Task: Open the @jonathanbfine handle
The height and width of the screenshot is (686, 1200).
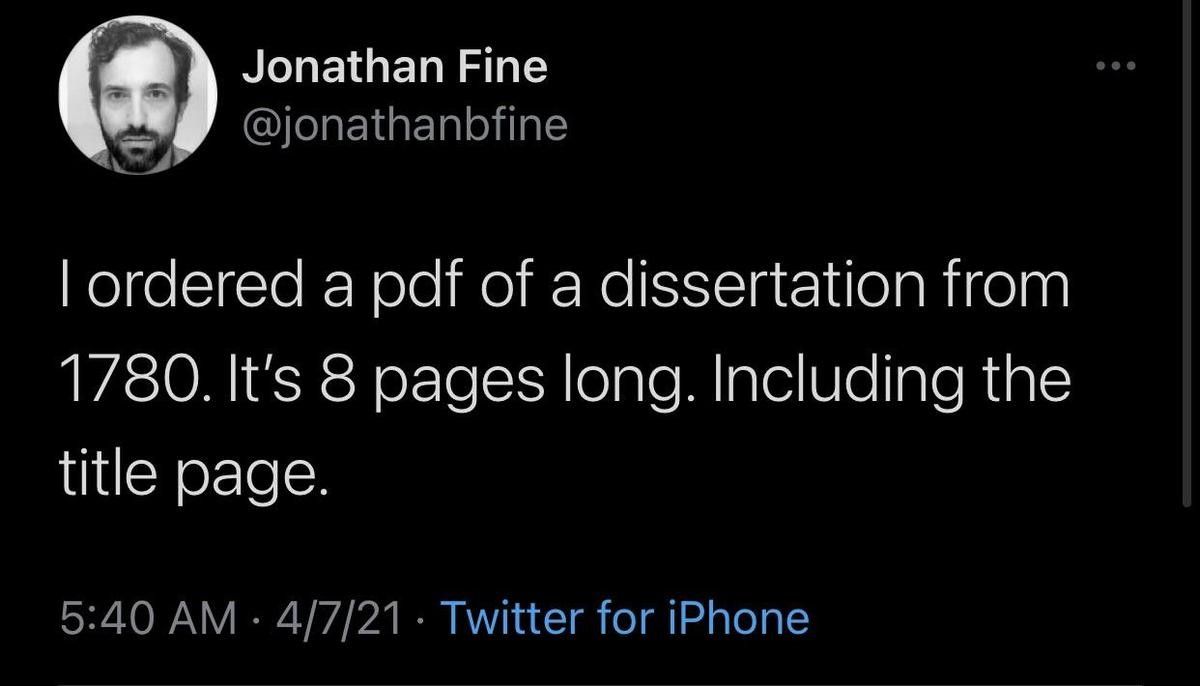Action: (x=404, y=124)
